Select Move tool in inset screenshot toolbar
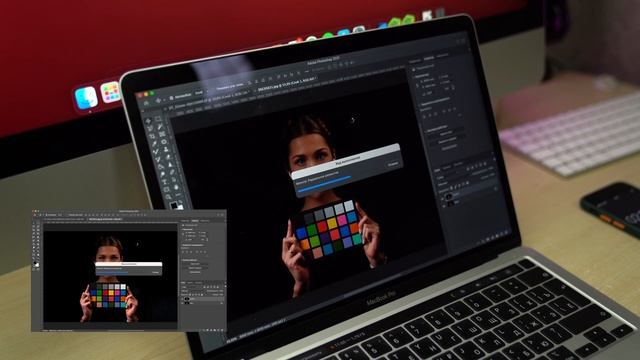The image size is (640, 360). (x=33, y=223)
